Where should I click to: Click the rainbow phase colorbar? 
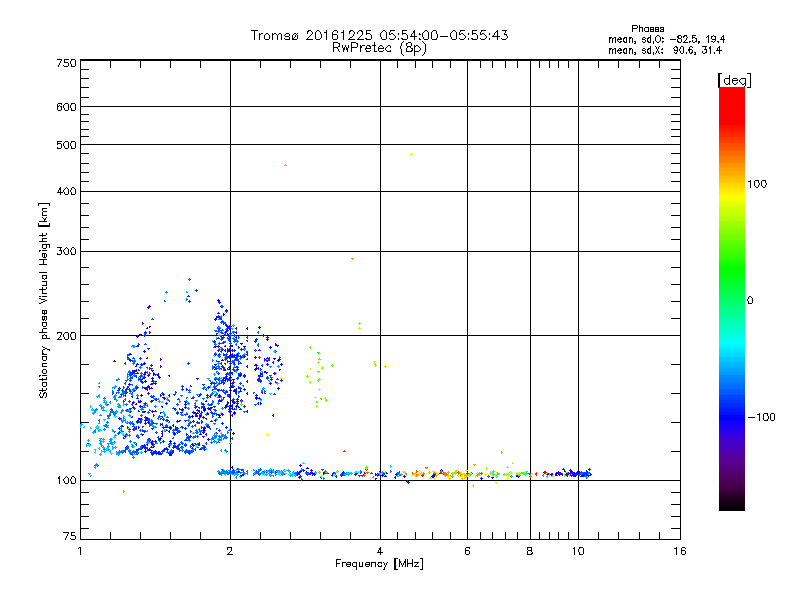tap(732, 298)
